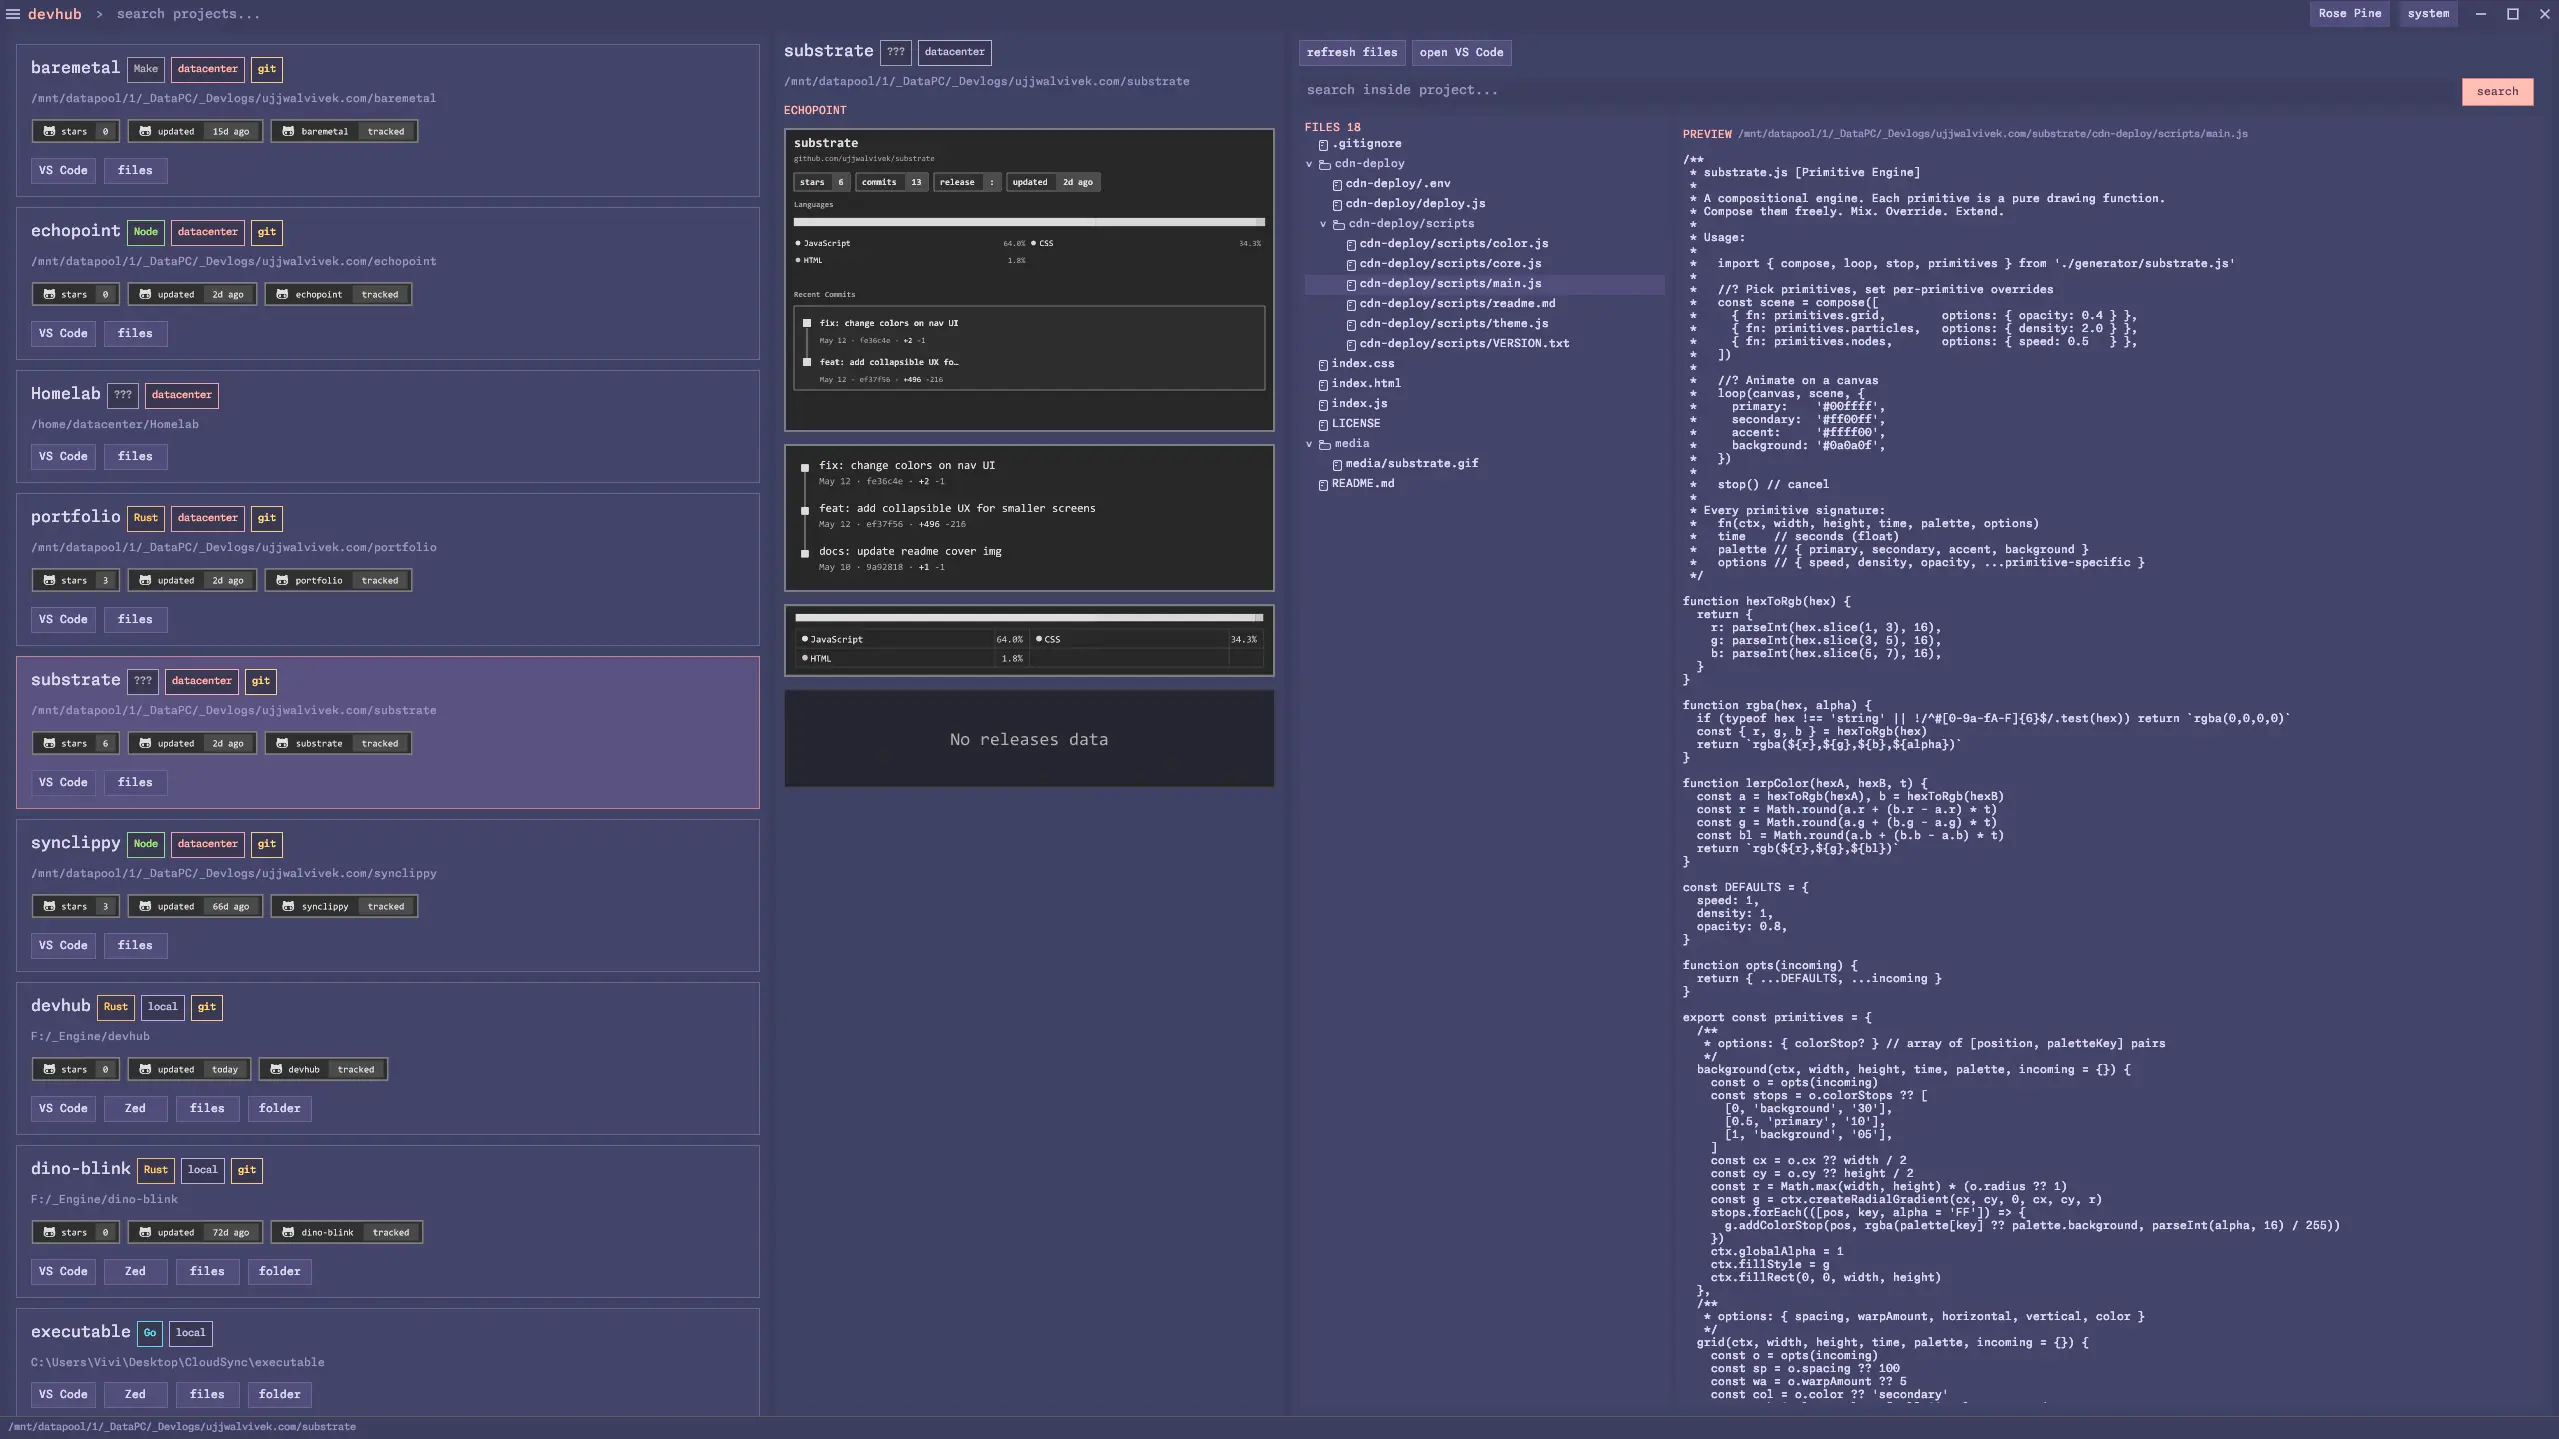Open devhub in Zed editor

pyautogui.click(x=135, y=1108)
